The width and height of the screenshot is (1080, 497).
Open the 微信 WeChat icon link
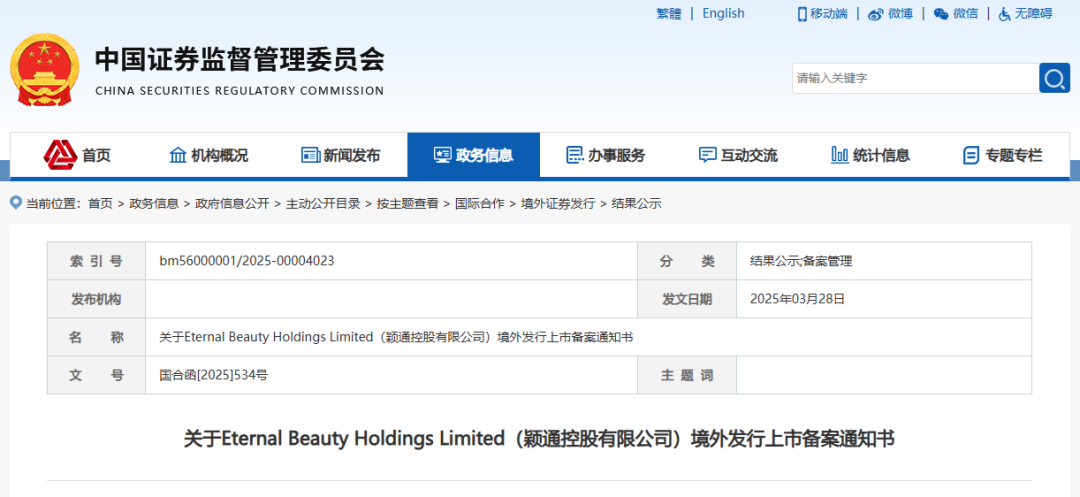click(x=941, y=14)
